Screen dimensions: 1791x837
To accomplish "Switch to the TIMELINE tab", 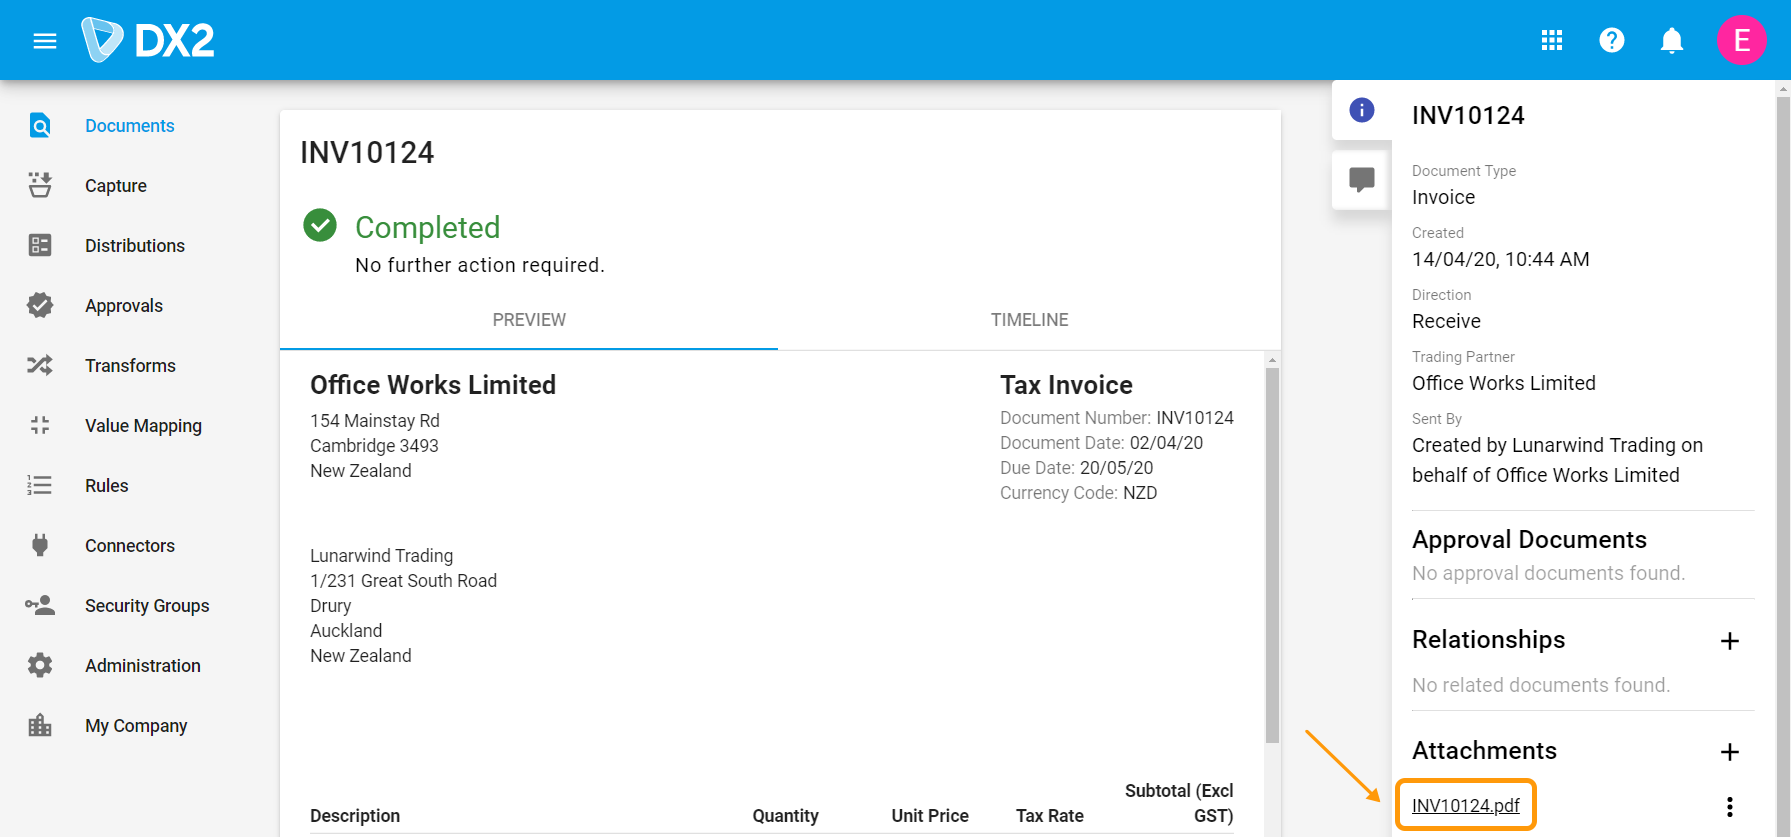I will click(1029, 320).
